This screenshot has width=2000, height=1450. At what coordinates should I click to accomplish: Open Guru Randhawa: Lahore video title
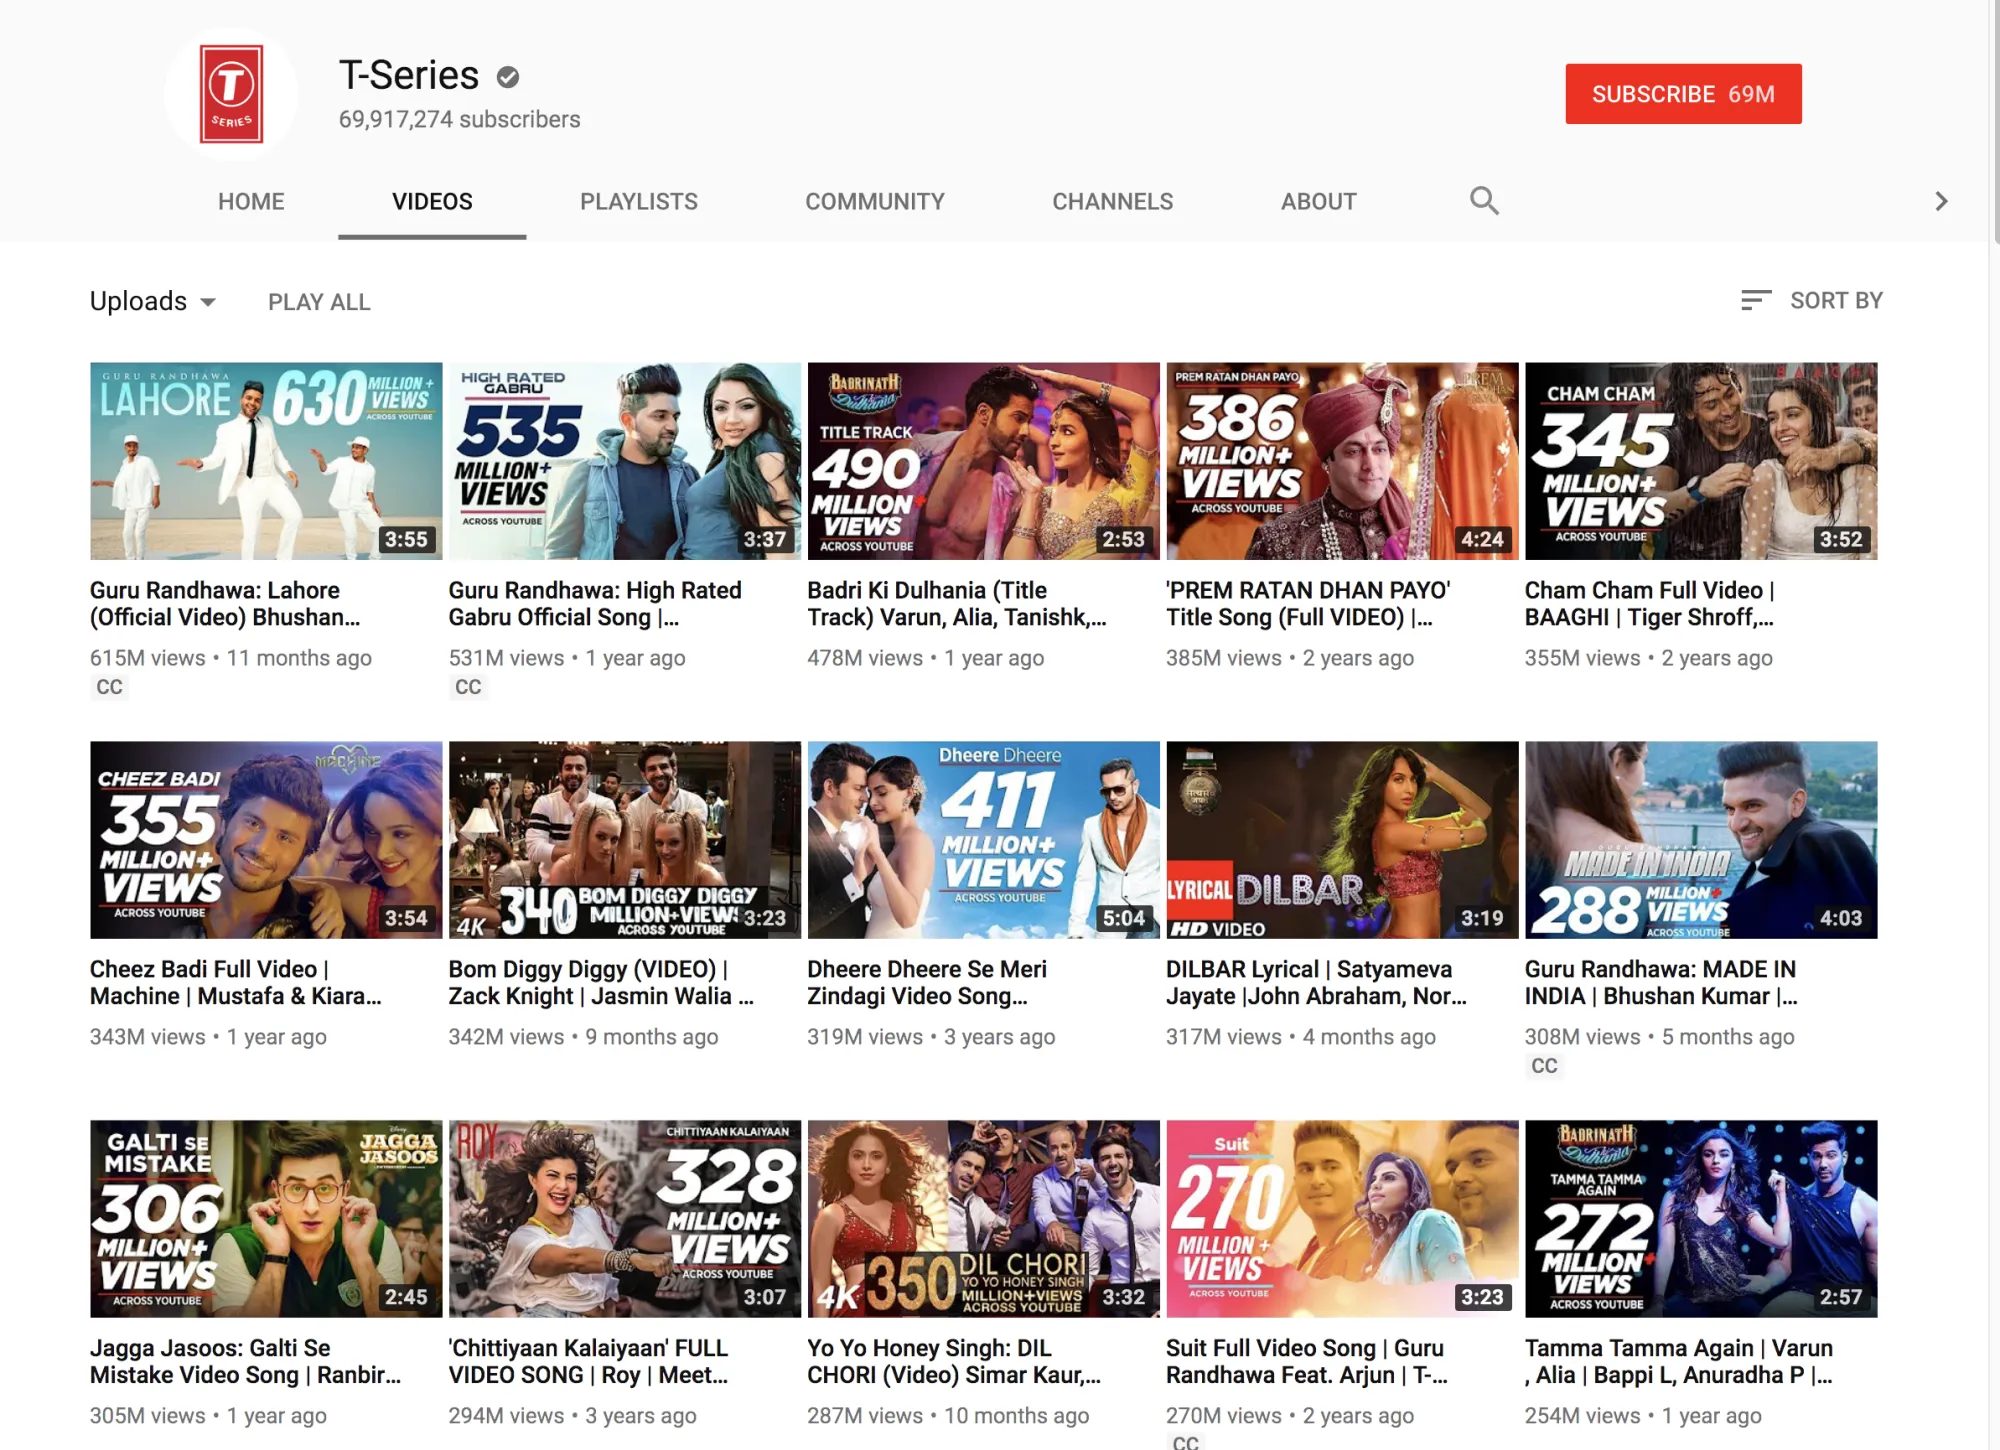tap(225, 604)
